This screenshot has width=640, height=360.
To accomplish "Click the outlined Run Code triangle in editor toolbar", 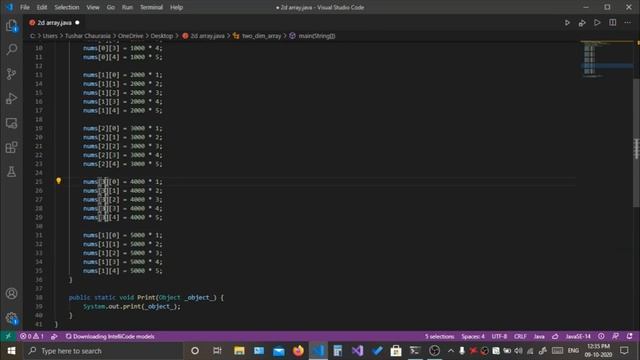I will 597,22.
